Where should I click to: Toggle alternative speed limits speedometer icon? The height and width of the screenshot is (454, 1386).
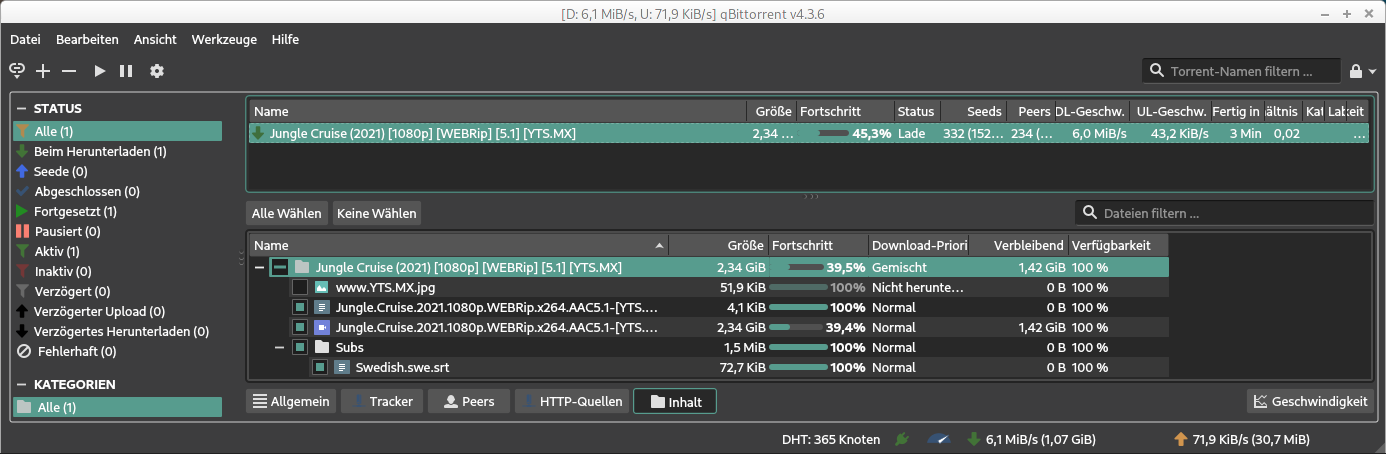938,439
